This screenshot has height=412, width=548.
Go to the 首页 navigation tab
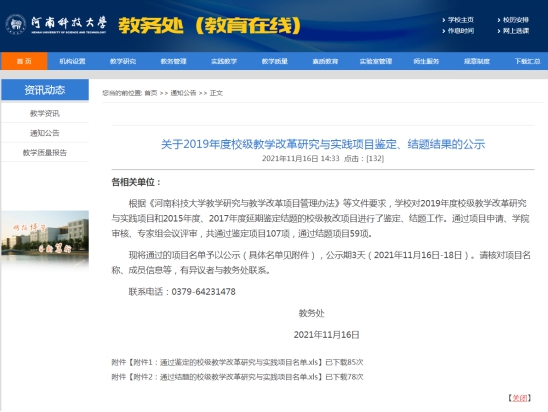pos(24,61)
